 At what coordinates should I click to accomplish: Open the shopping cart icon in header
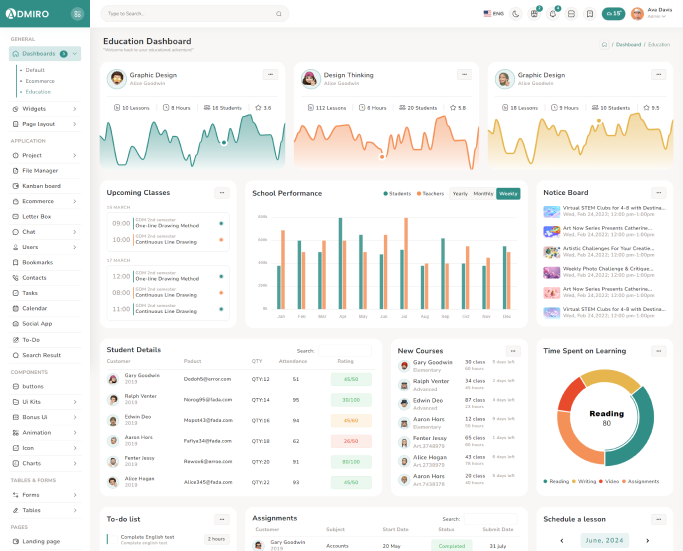pyautogui.click(x=534, y=14)
